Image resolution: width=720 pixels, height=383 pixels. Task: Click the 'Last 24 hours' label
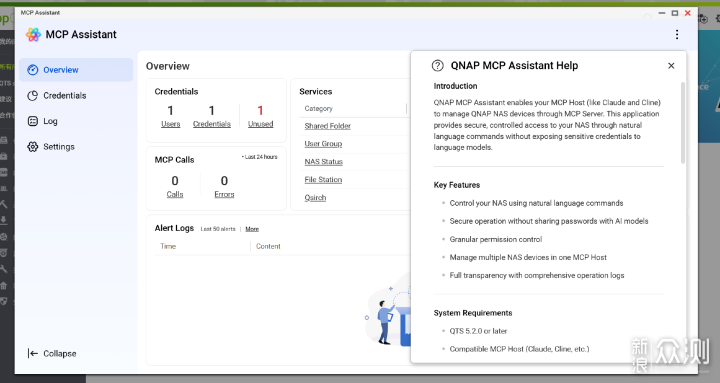pos(260,157)
